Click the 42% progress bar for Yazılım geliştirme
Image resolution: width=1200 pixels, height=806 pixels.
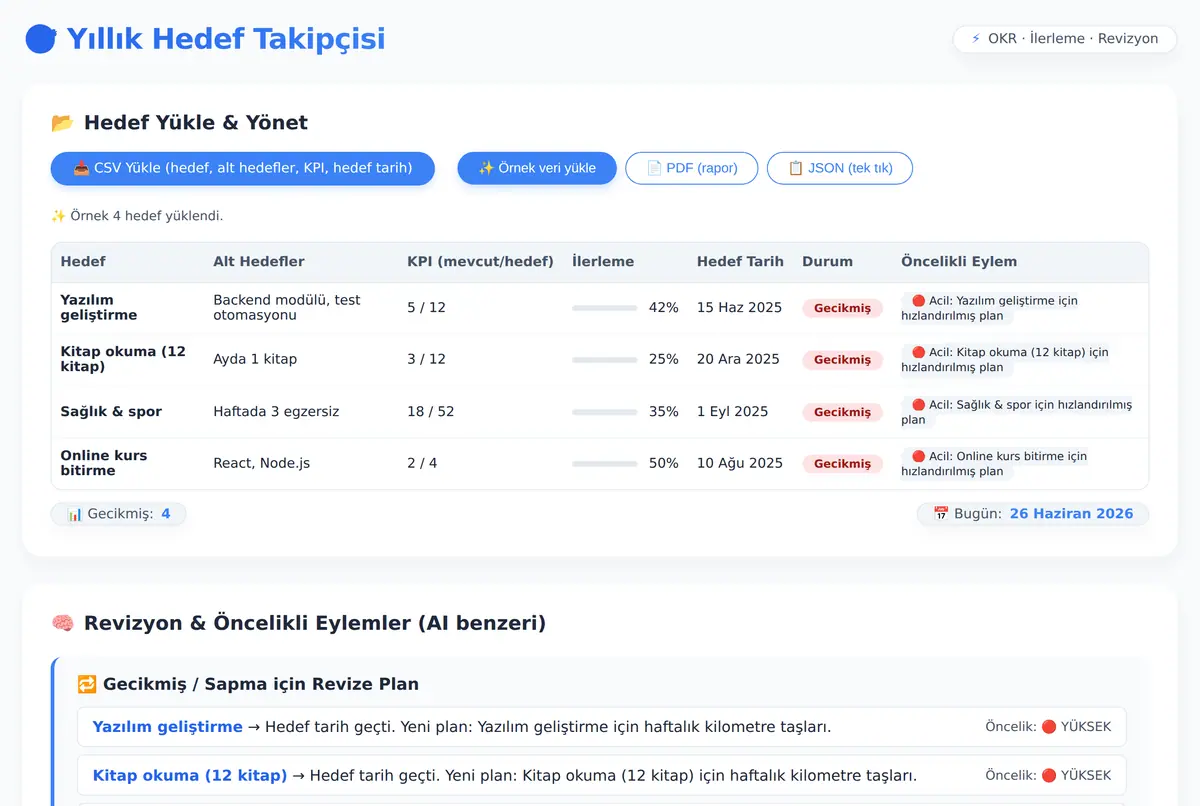[x=604, y=308]
